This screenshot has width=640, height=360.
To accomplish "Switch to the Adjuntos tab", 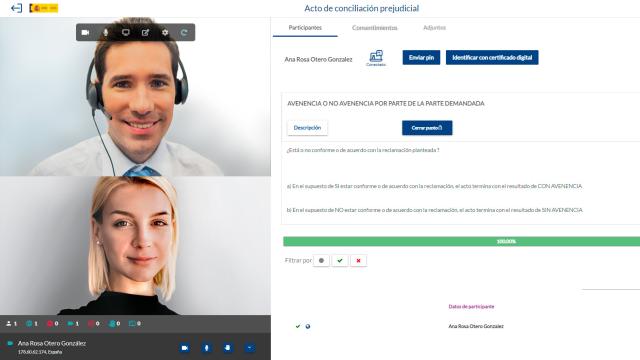I will 434,28.
